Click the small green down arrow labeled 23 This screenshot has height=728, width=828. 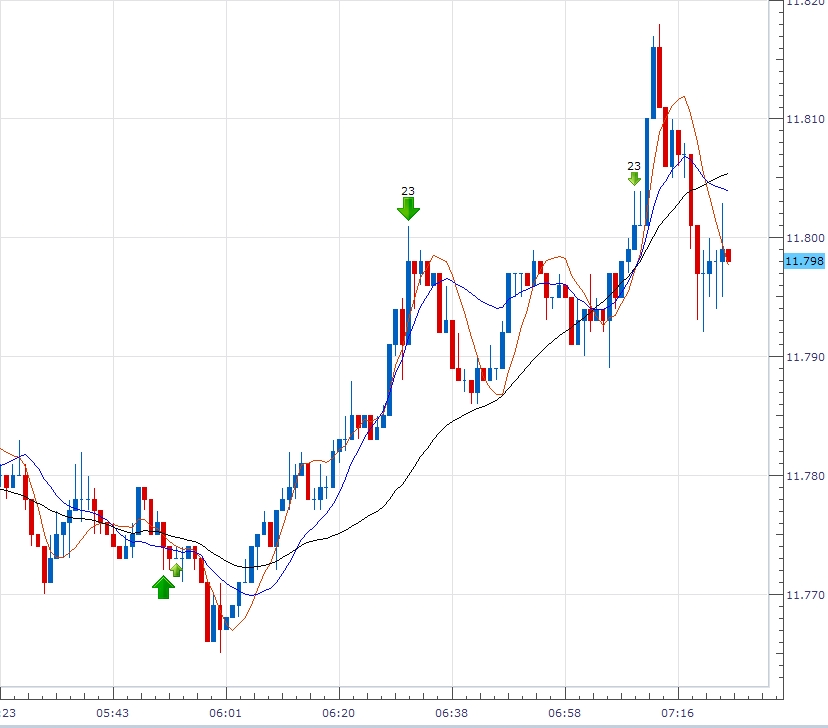click(x=634, y=178)
